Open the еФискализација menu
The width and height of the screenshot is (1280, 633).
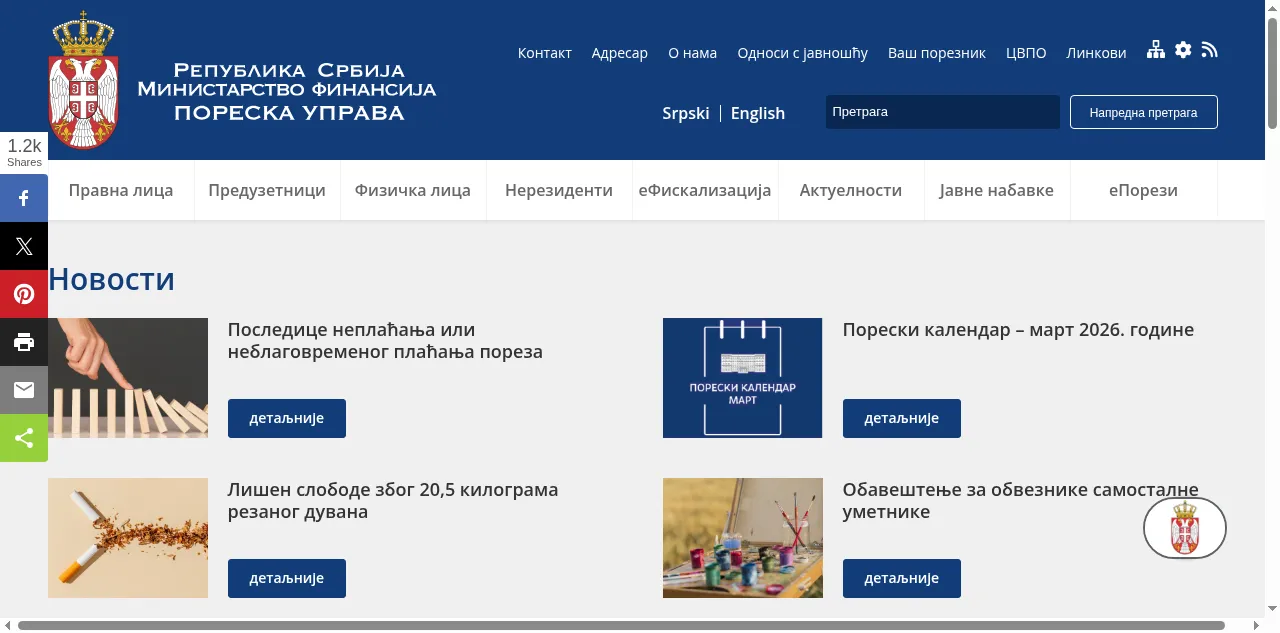point(705,190)
